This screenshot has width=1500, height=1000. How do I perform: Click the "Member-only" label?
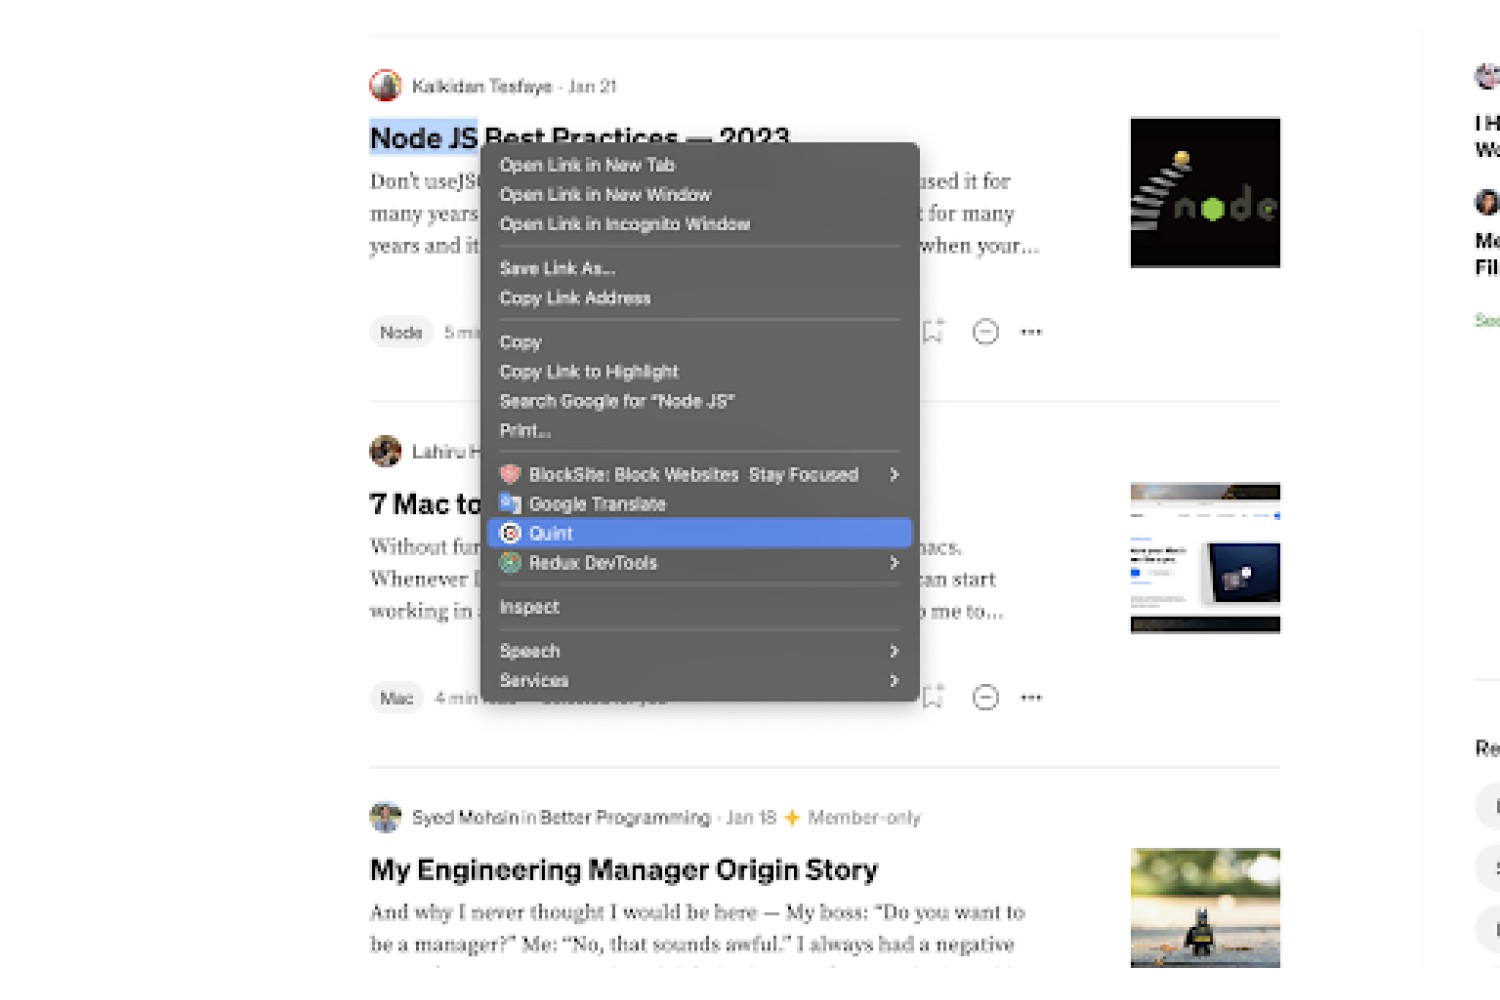(x=864, y=817)
